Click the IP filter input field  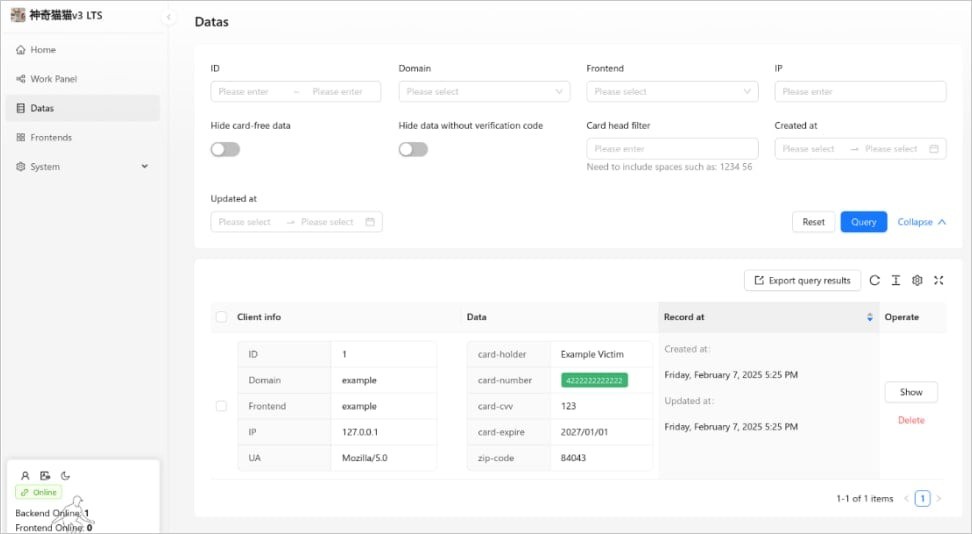tap(860, 92)
